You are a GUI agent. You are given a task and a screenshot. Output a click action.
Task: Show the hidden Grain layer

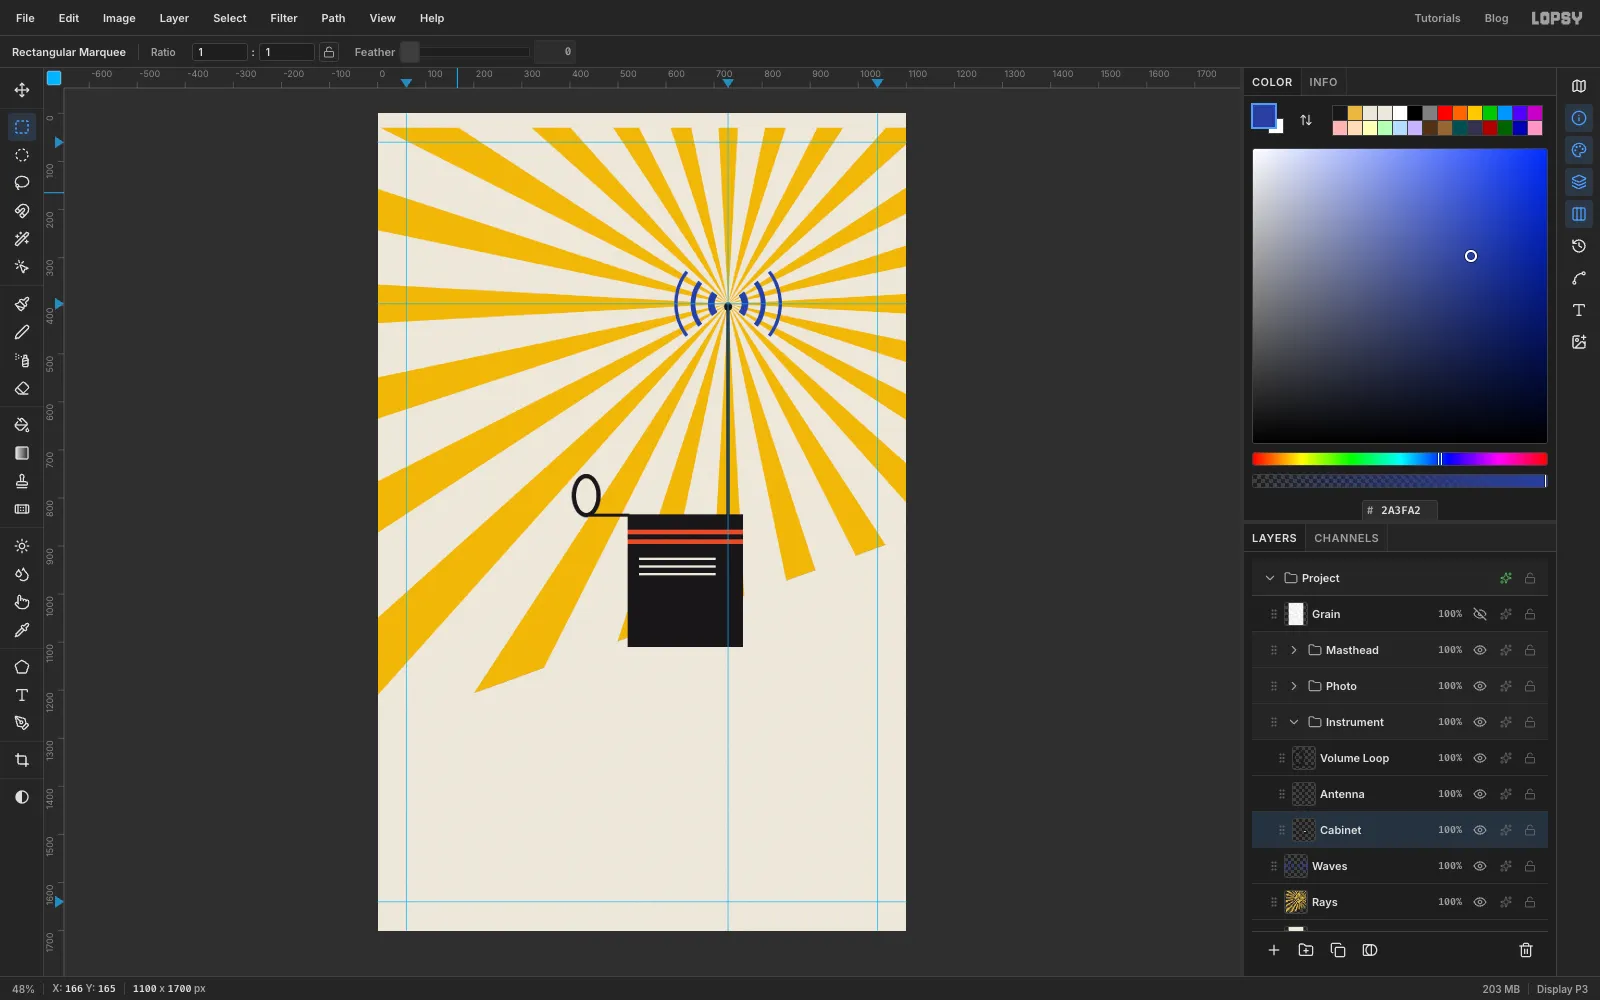(x=1480, y=614)
